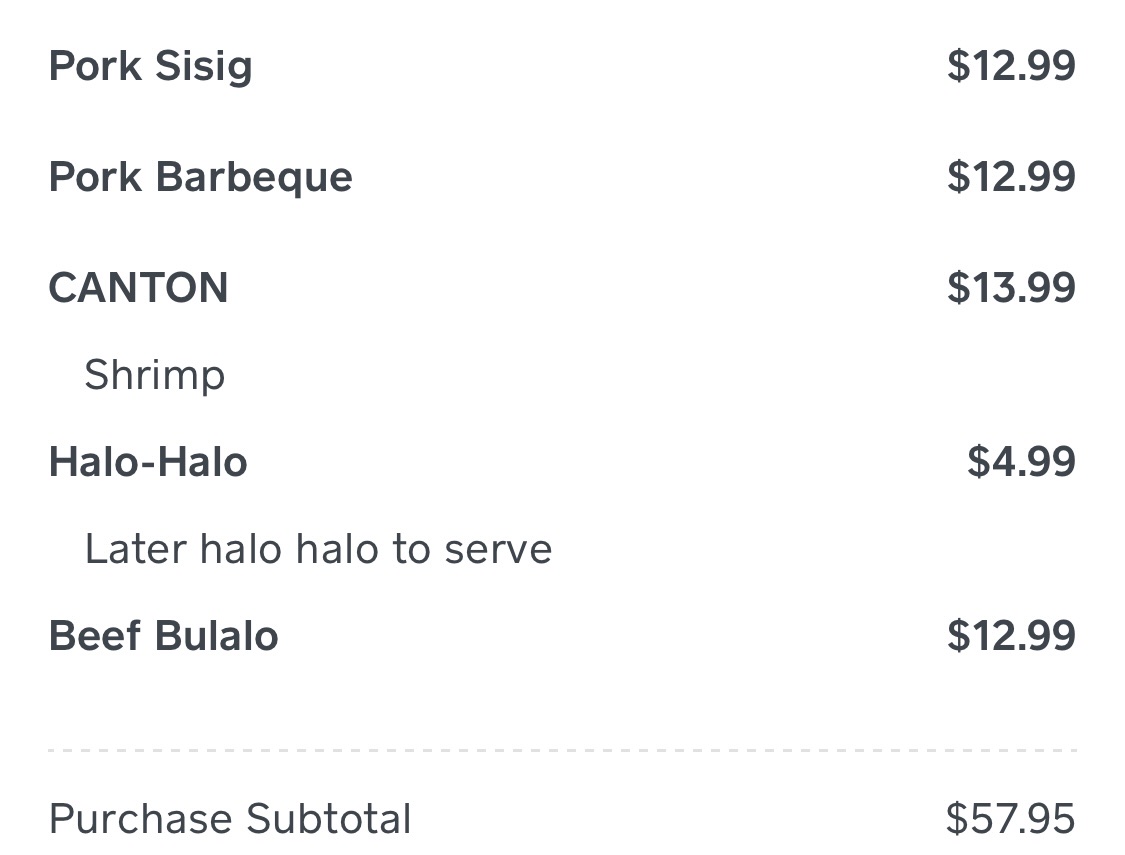Open the Beef Bulalo line item
1125x855 pixels.
point(163,636)
